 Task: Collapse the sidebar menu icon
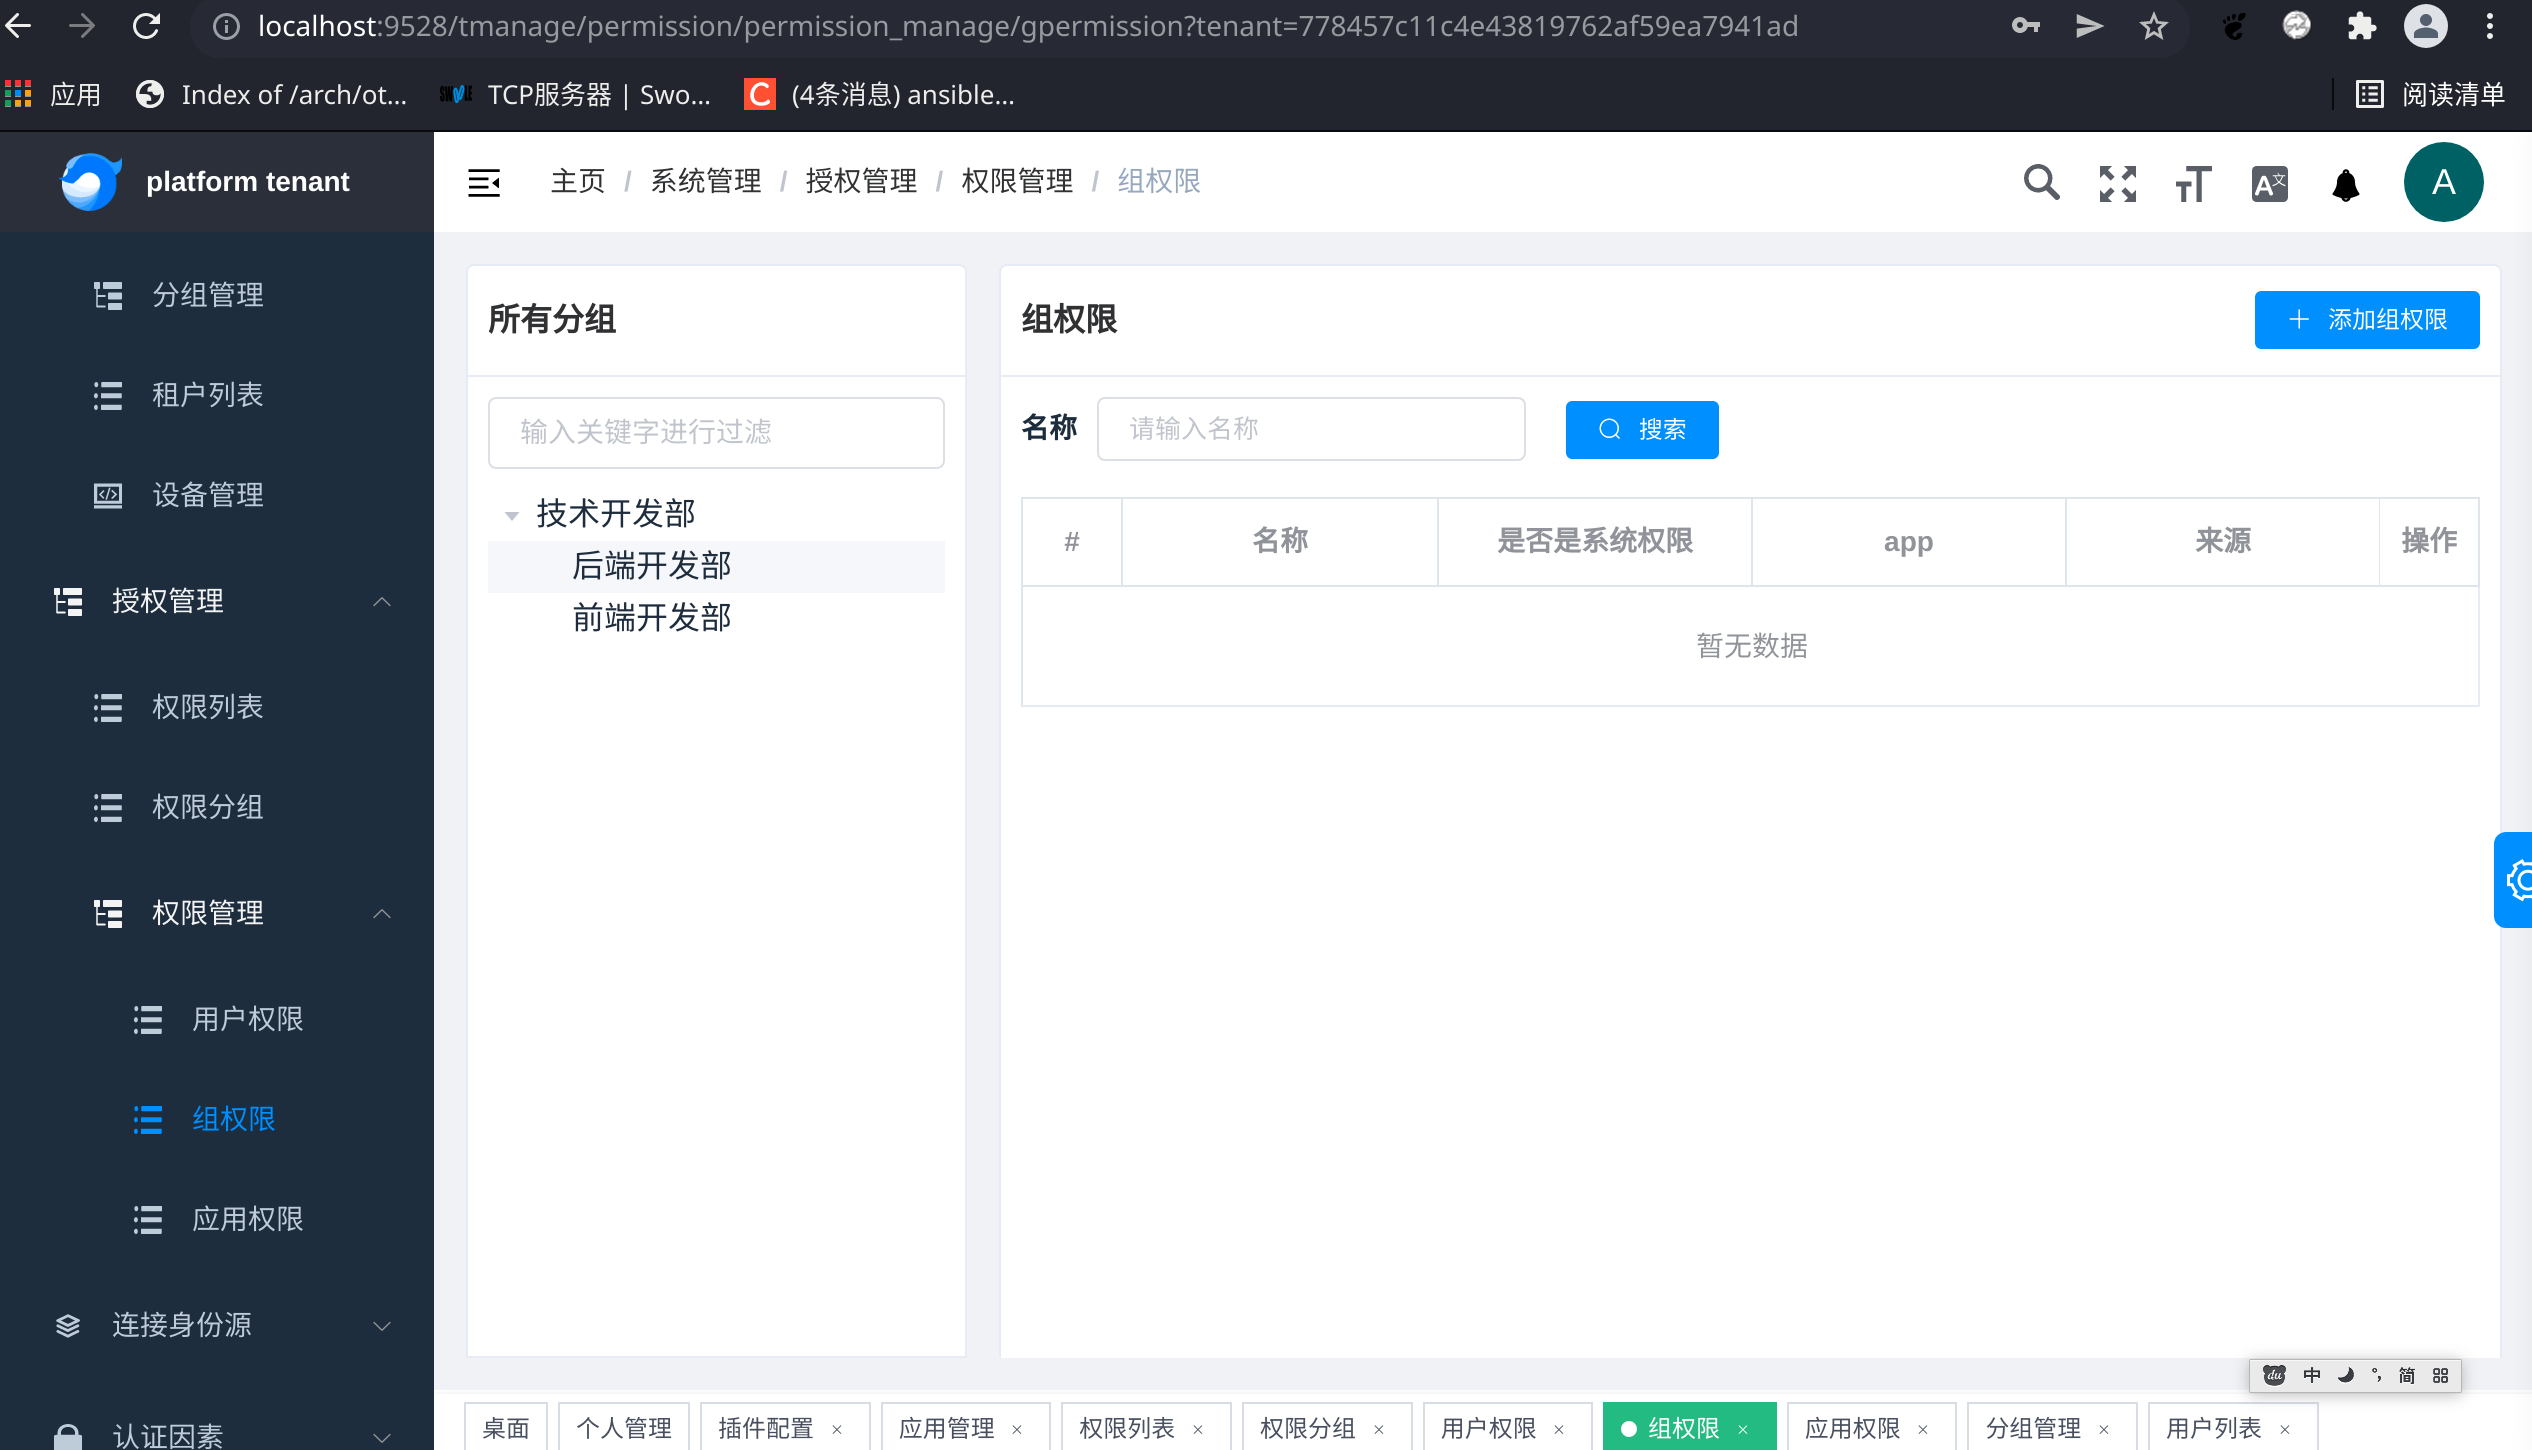pos(484,183)
